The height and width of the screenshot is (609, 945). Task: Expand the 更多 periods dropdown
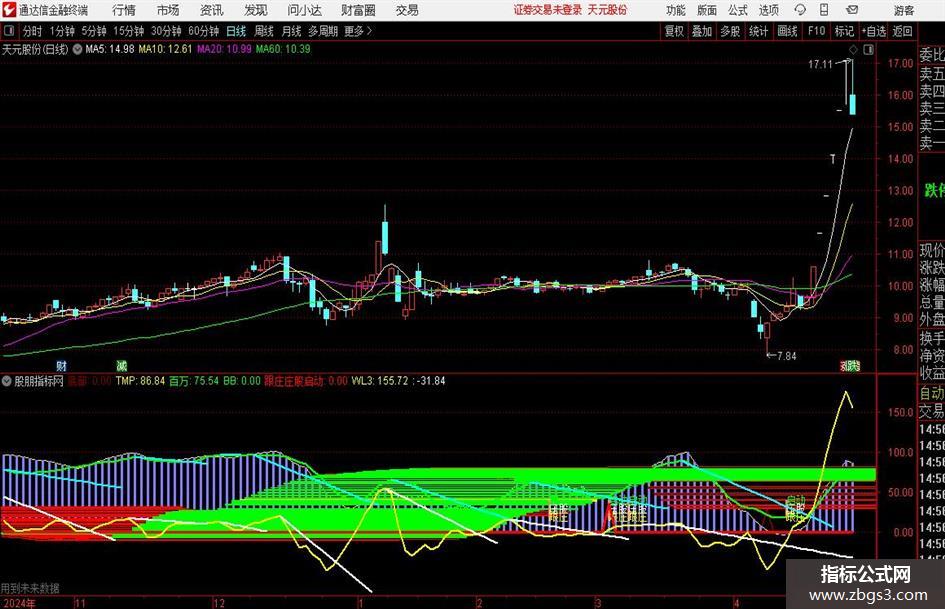point(358,31)
